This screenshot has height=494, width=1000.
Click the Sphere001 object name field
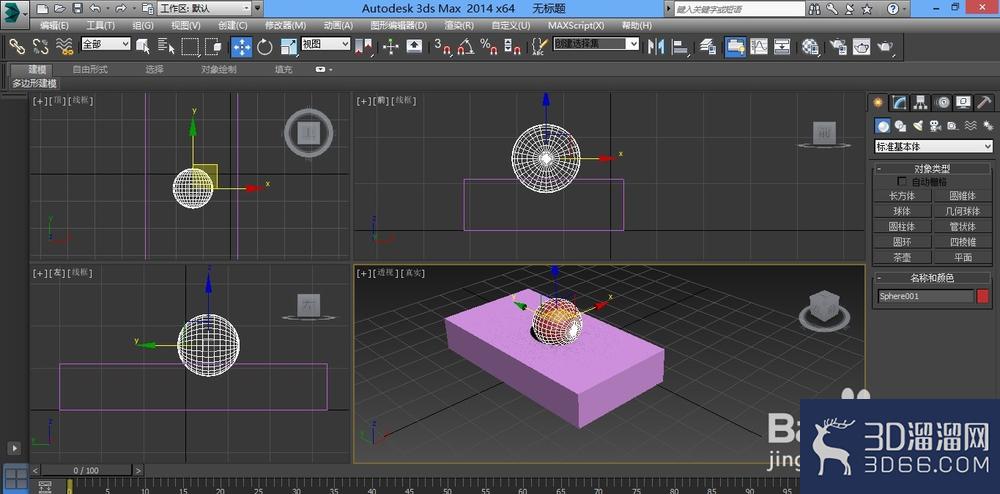[x=925, y=296]
